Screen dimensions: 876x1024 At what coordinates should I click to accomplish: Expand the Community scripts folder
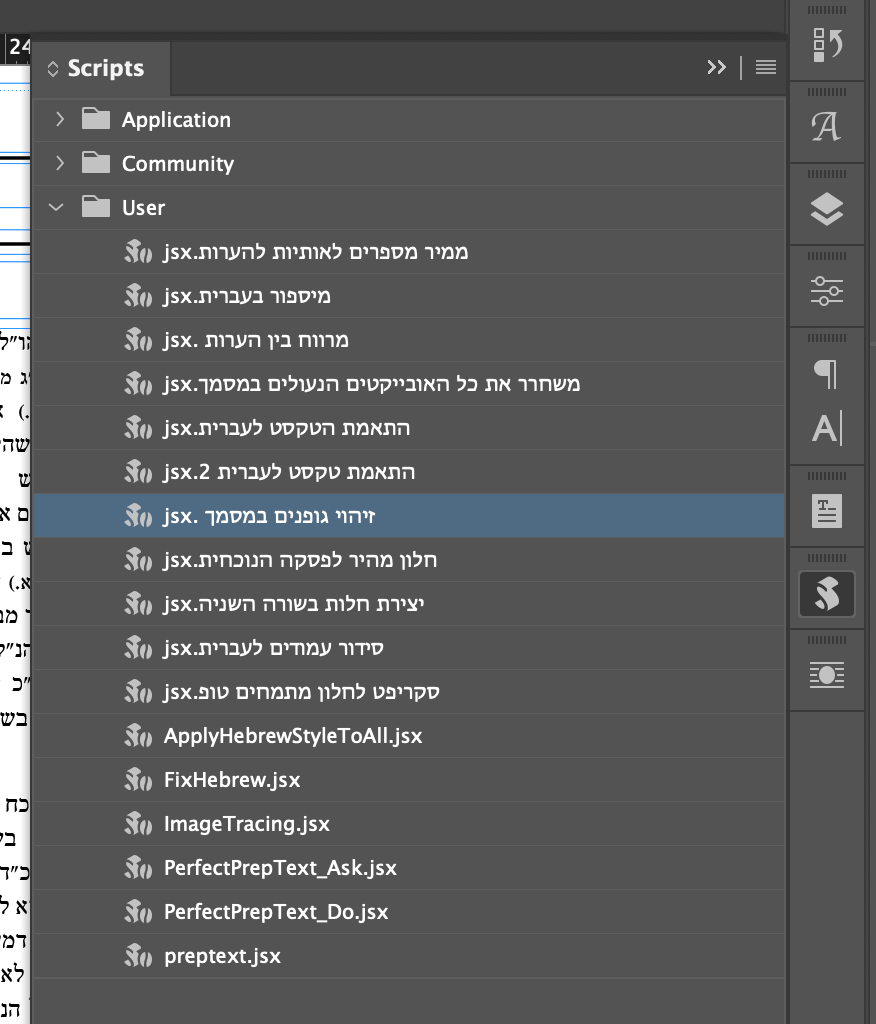60,163
